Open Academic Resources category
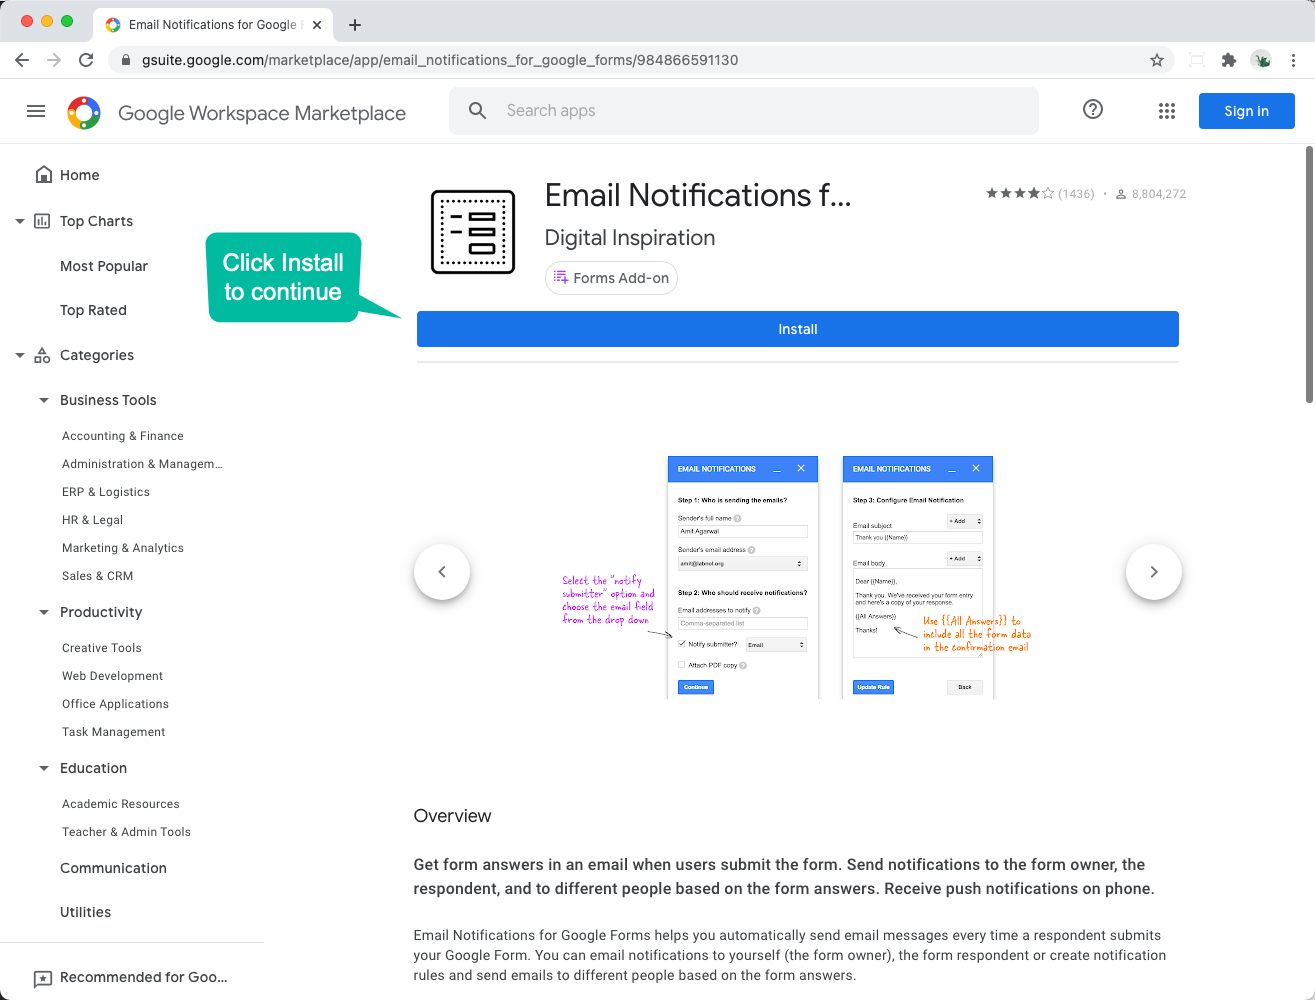The image size is (1315, 1000). [121, 804]
